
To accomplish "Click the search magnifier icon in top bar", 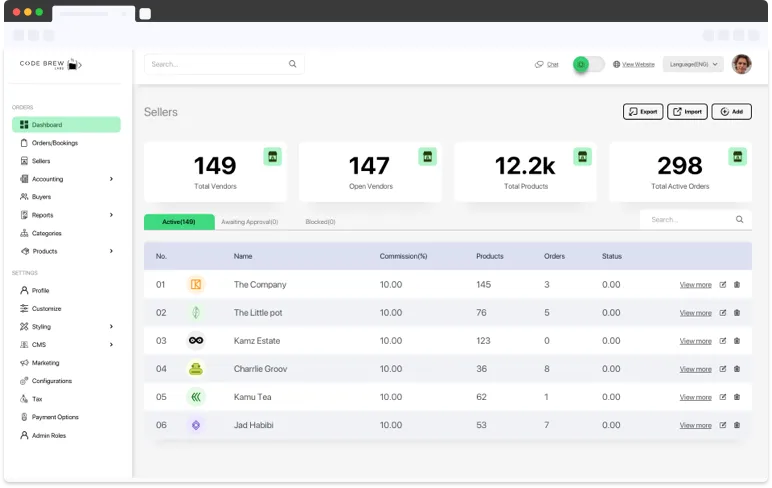I will [x=293, y=64].
